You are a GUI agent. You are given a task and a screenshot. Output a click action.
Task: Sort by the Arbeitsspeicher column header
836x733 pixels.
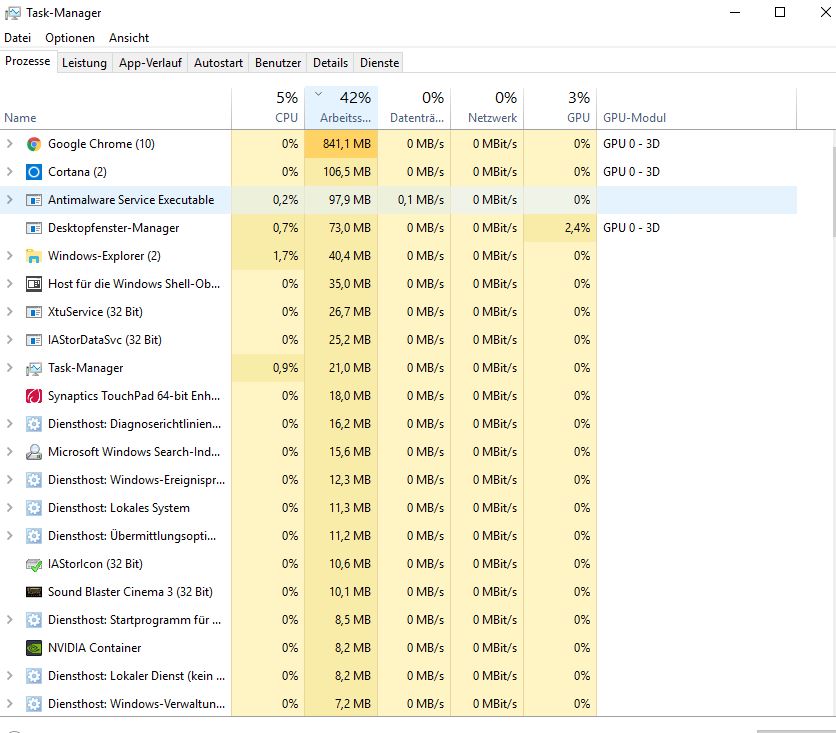(341, 108)
